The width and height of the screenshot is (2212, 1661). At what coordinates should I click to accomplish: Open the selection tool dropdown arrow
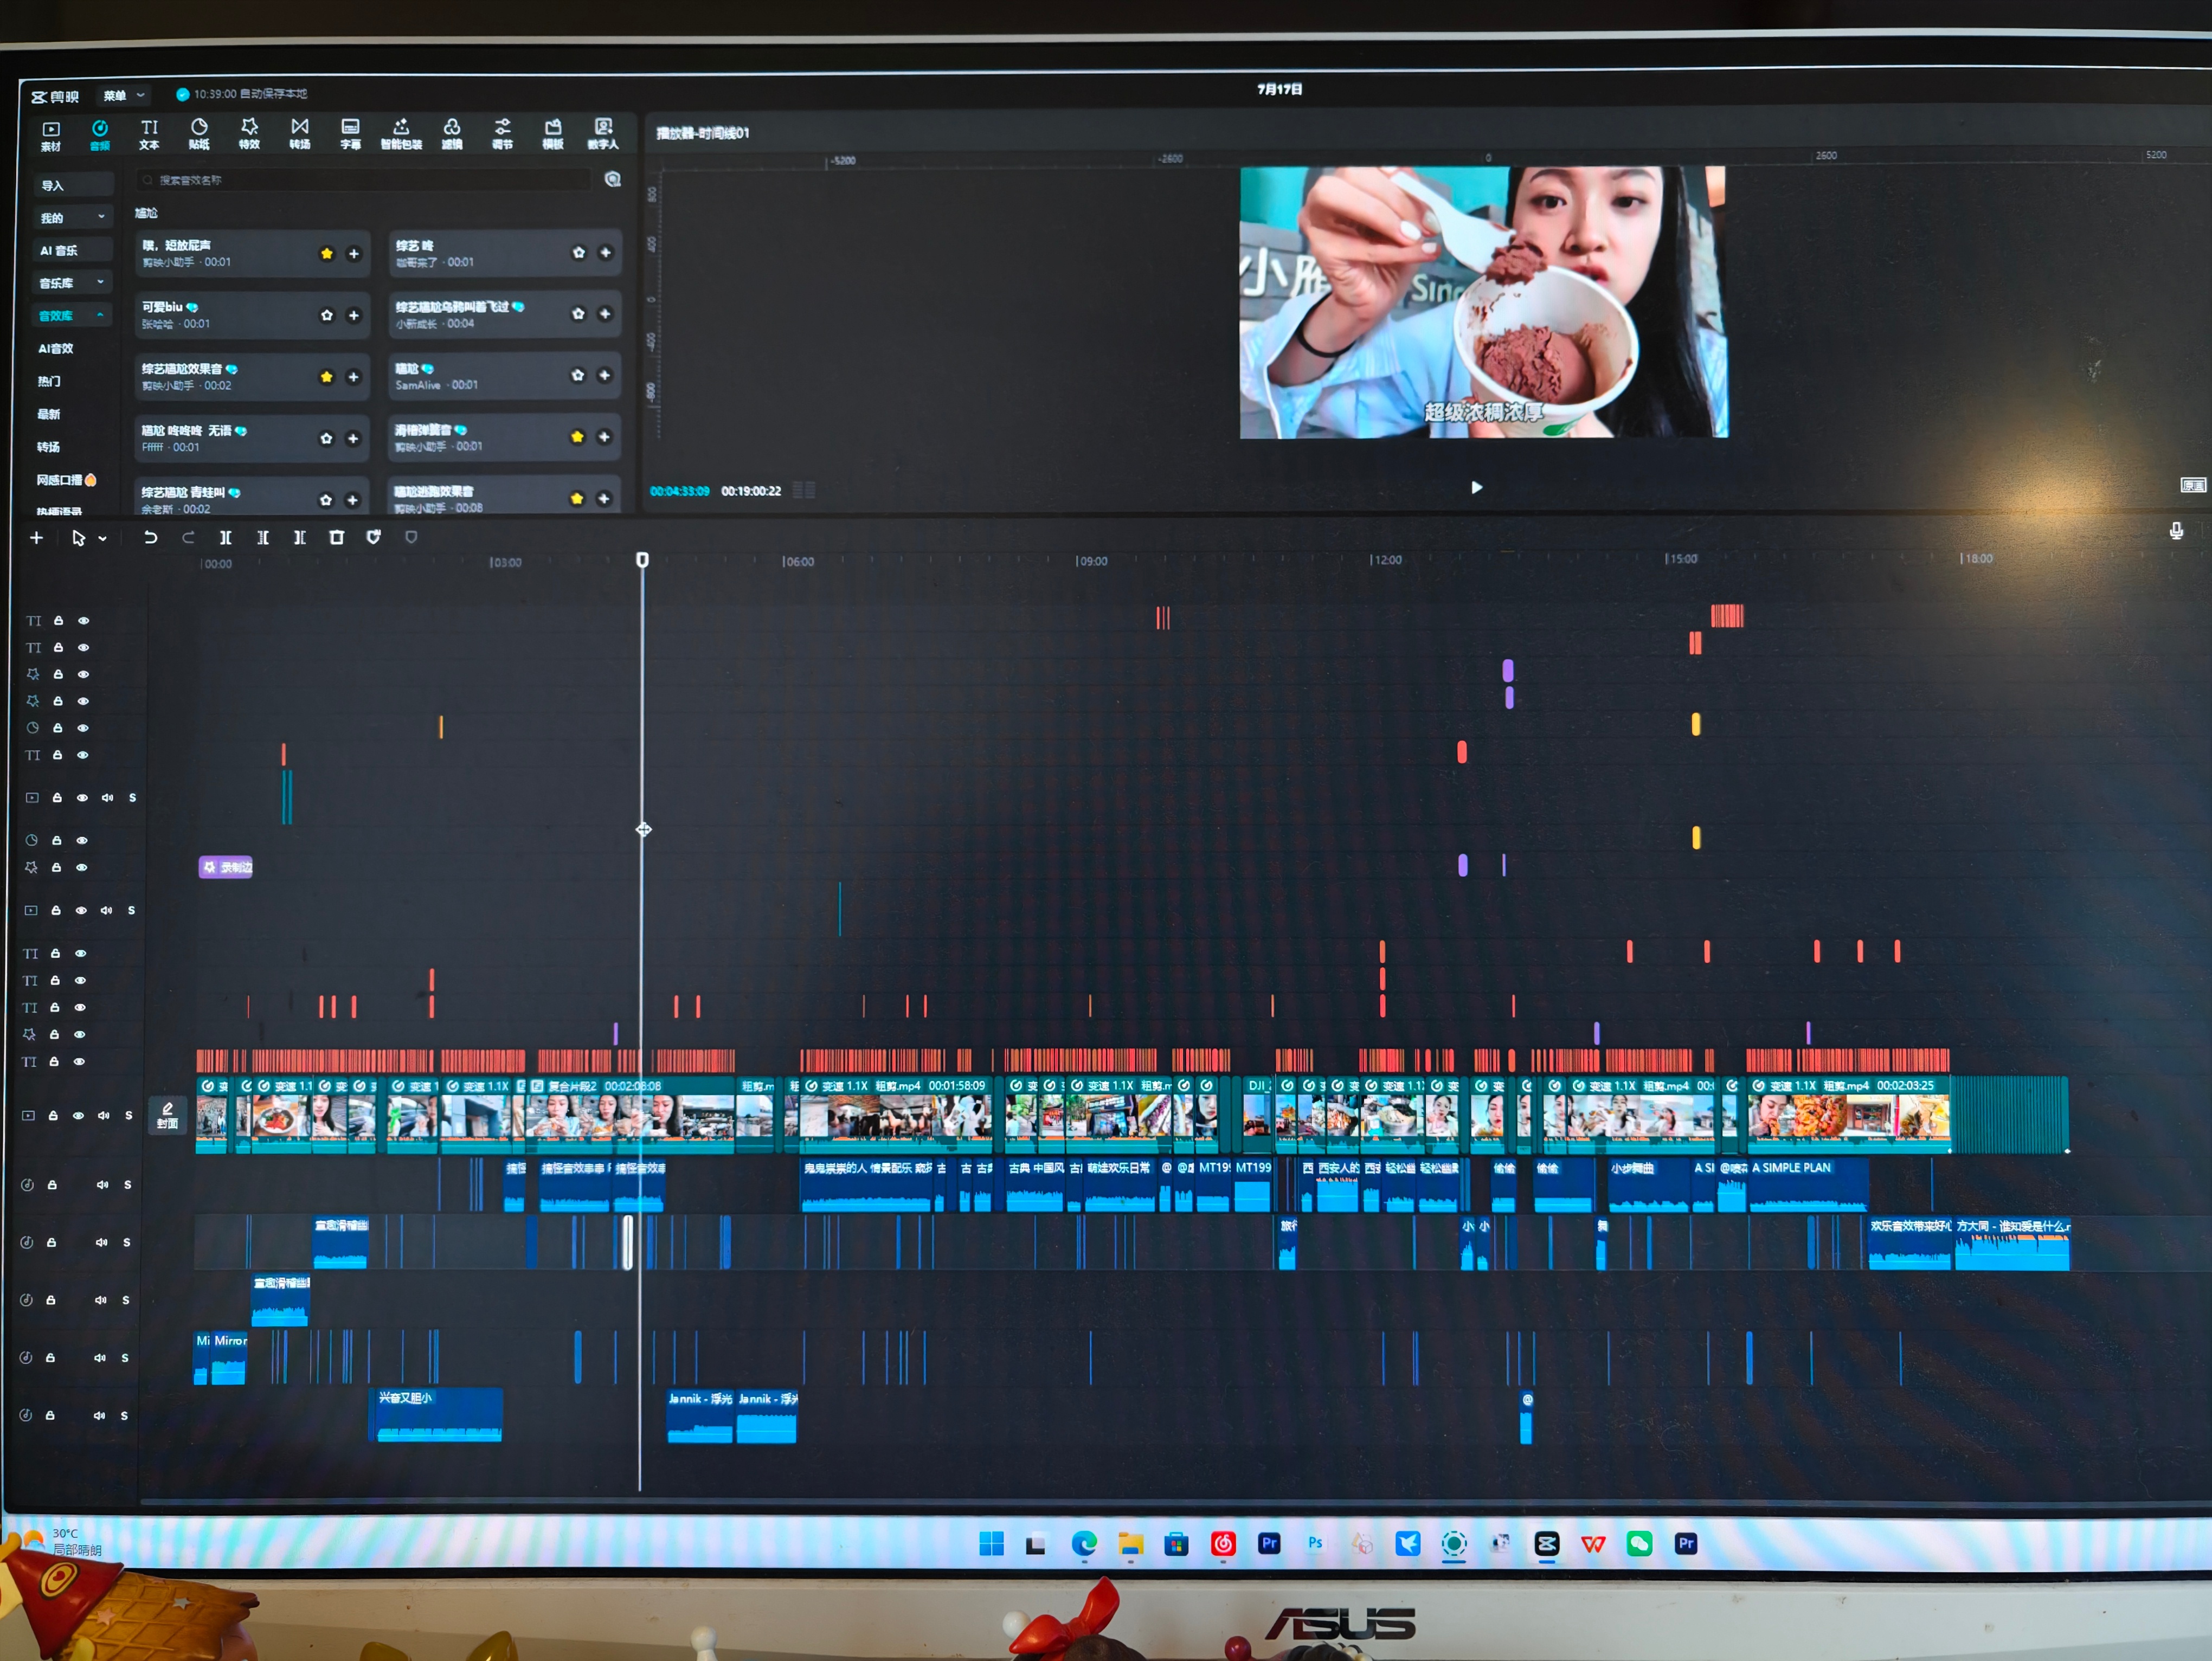[x=102, y=538]
